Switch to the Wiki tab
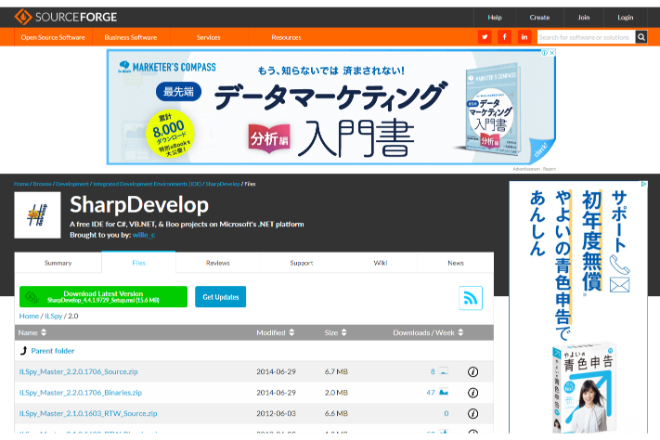Viewport: 660px width, 440px height. click(x=380, y=263)
